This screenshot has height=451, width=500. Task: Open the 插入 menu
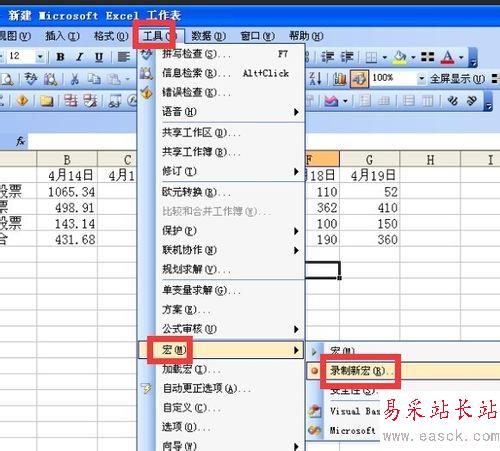coord(62,36)
